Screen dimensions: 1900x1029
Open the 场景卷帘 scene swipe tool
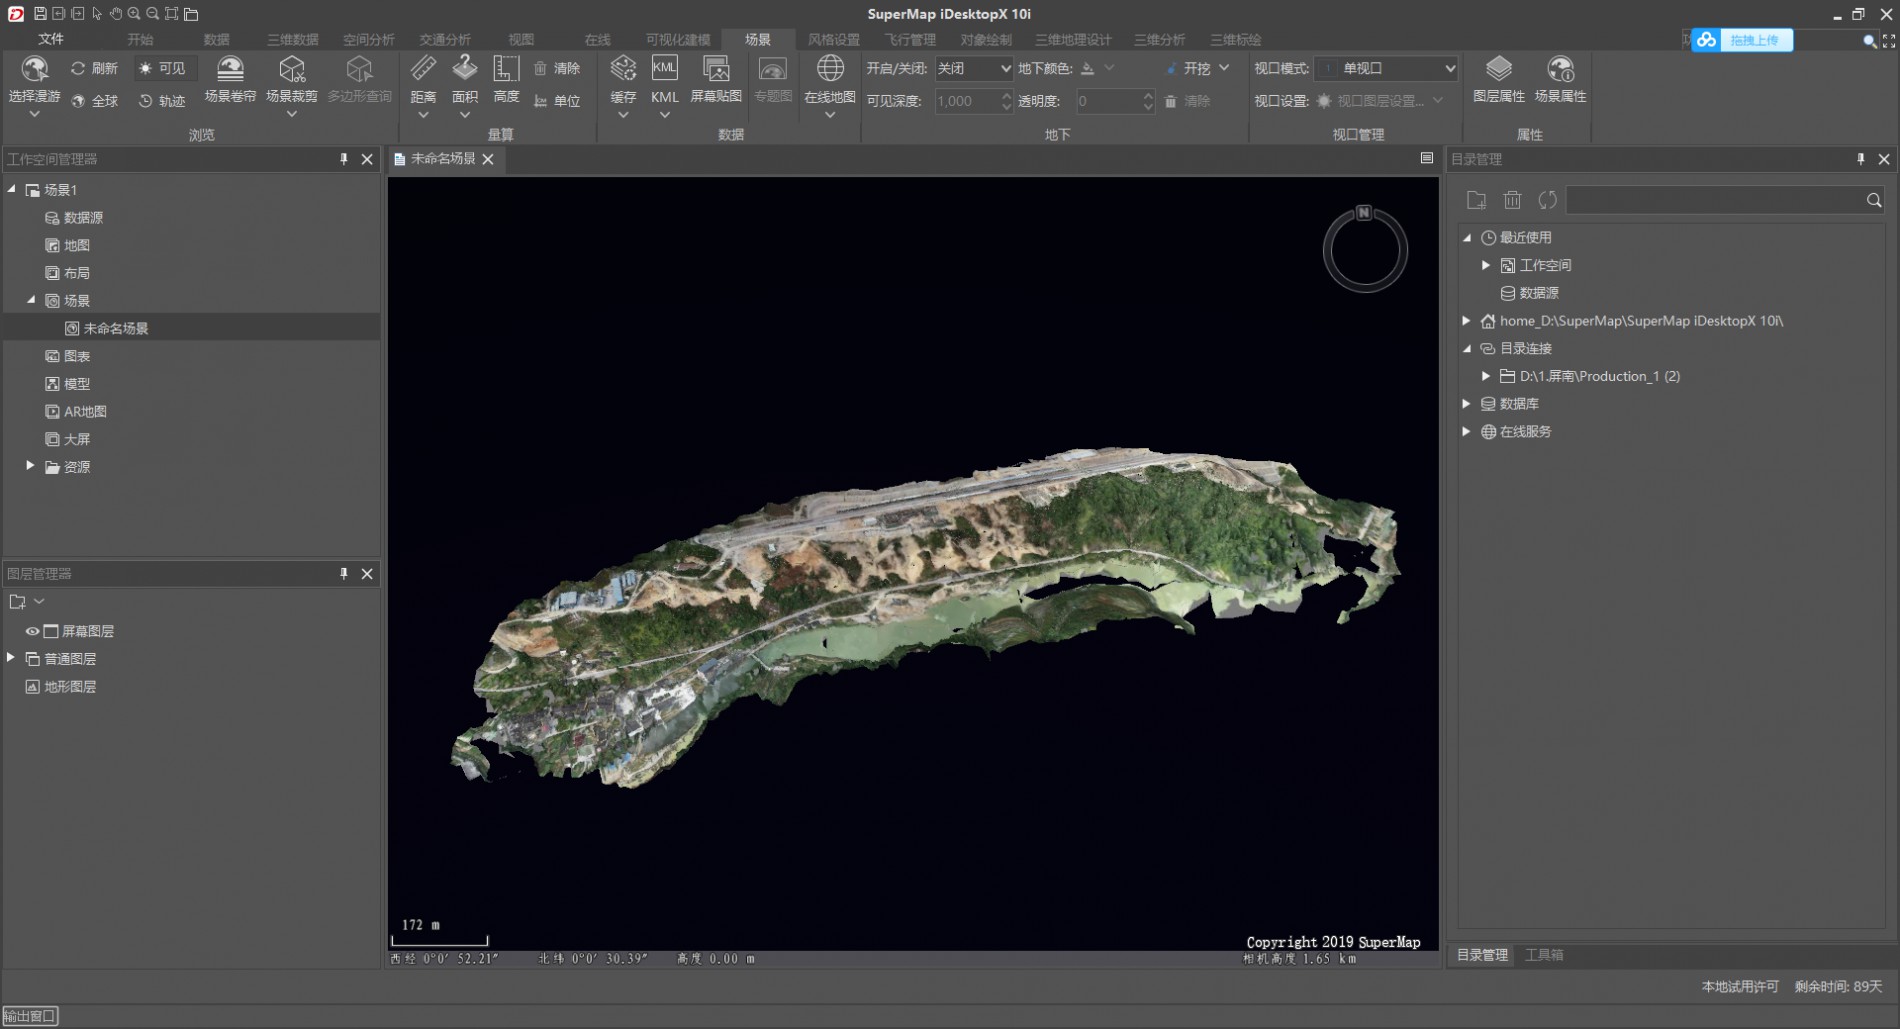click(x=230, y=78)
